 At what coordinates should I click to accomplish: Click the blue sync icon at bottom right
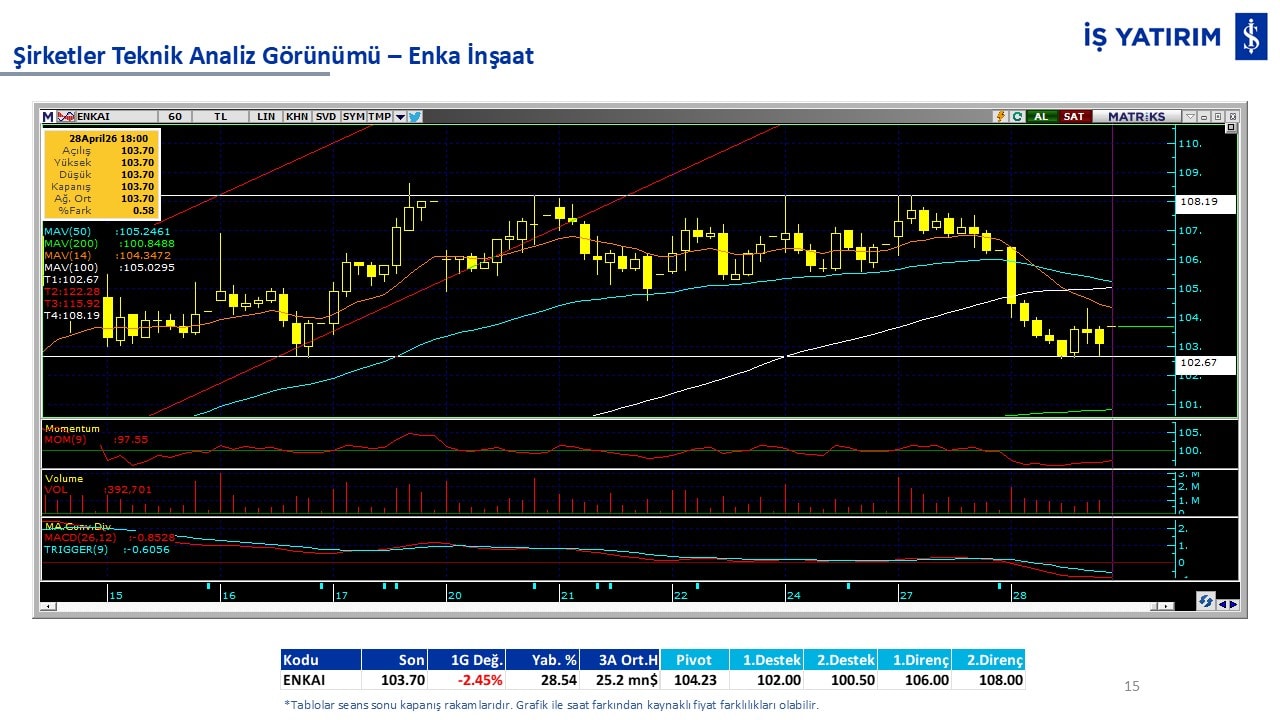tap(1207, 601)
